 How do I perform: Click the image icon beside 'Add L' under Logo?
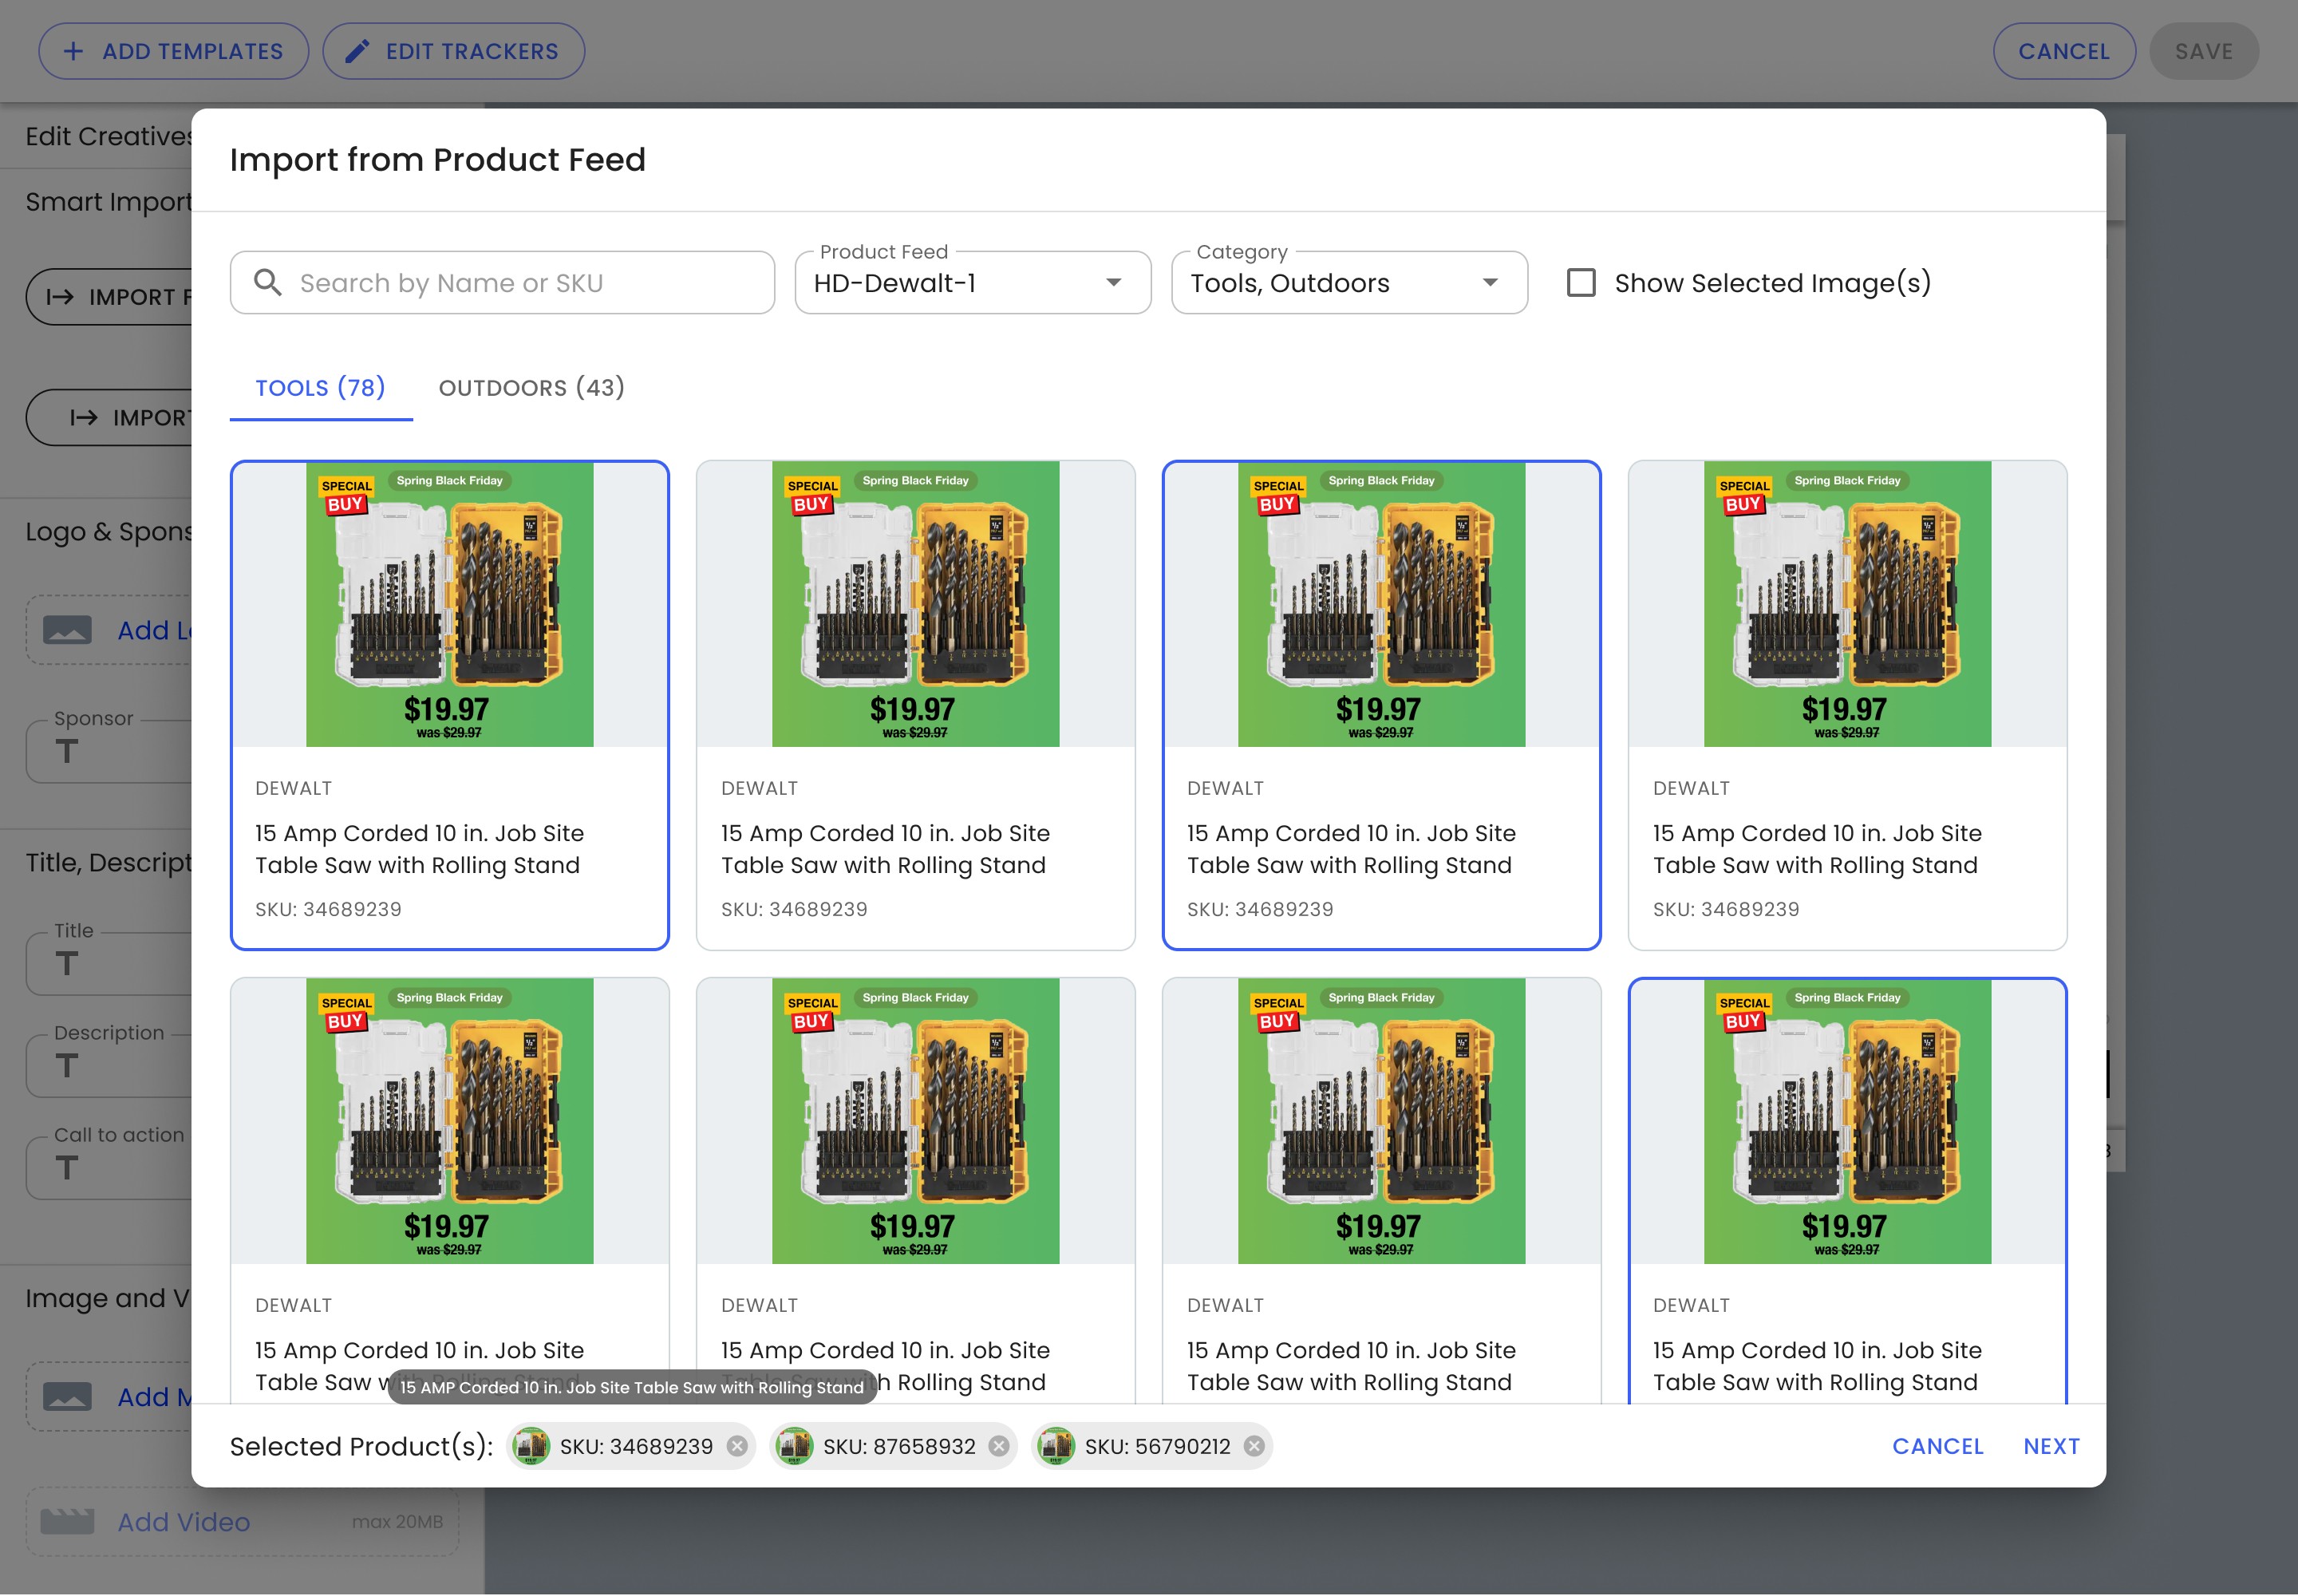click(x=67, y=630)
